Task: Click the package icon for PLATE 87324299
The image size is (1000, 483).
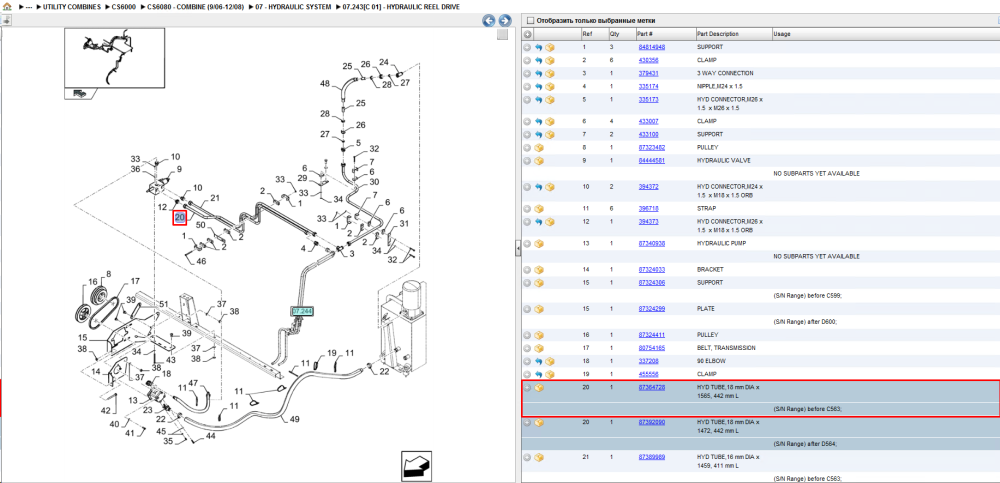Action: click(539, 309)
